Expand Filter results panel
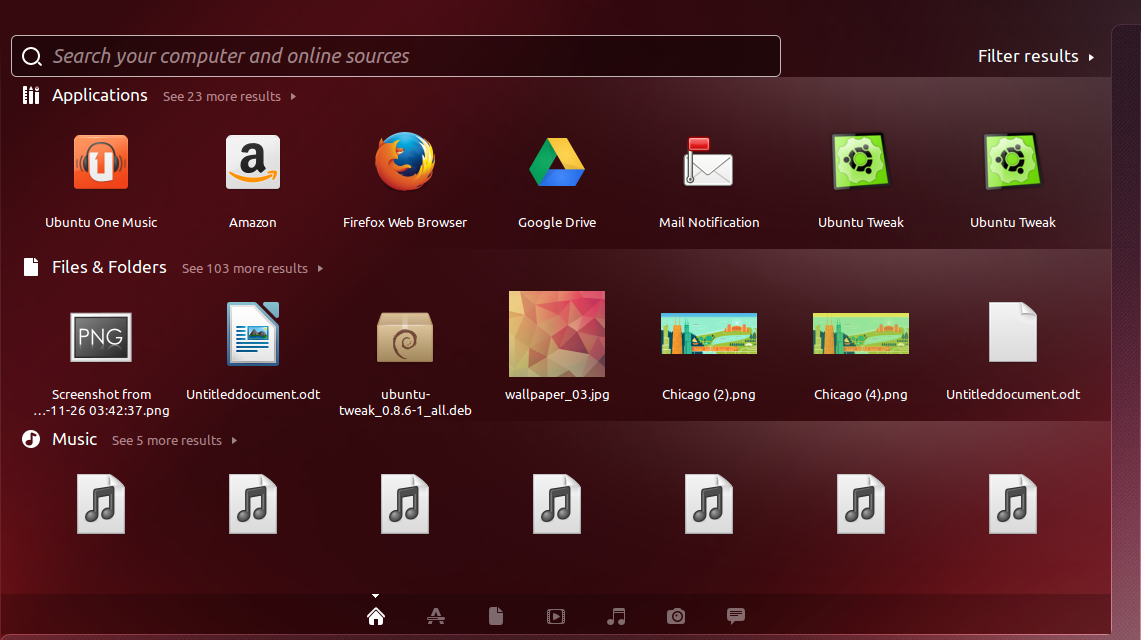1141x640 pixels. [x=1036, y=56]
